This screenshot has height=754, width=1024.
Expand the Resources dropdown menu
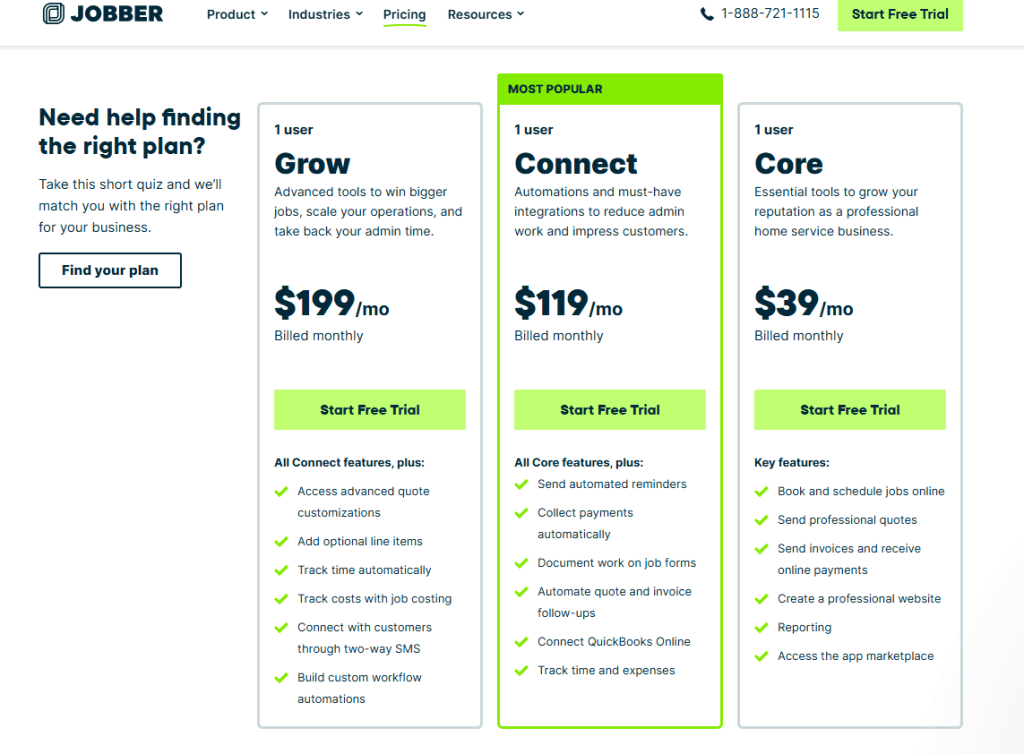[x=485, y=14]
